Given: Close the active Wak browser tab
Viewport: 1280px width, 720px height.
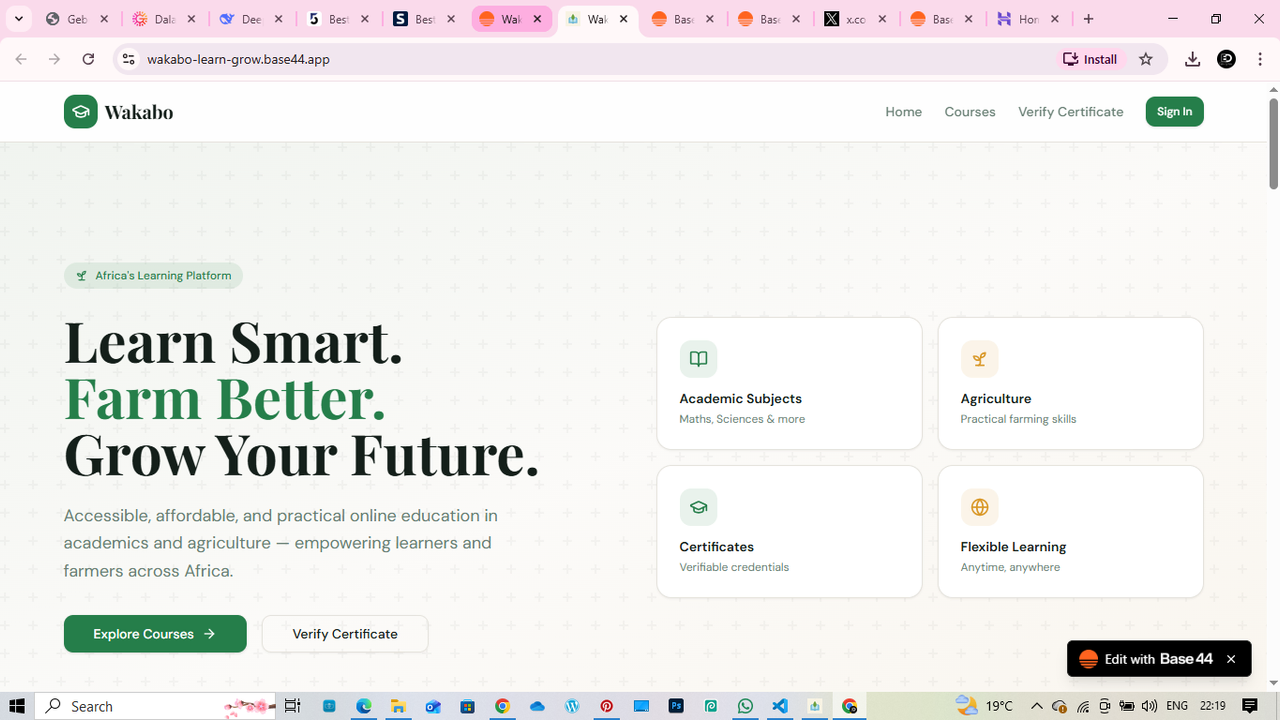Looking at the screenshot, I should (x=624, y=19).
